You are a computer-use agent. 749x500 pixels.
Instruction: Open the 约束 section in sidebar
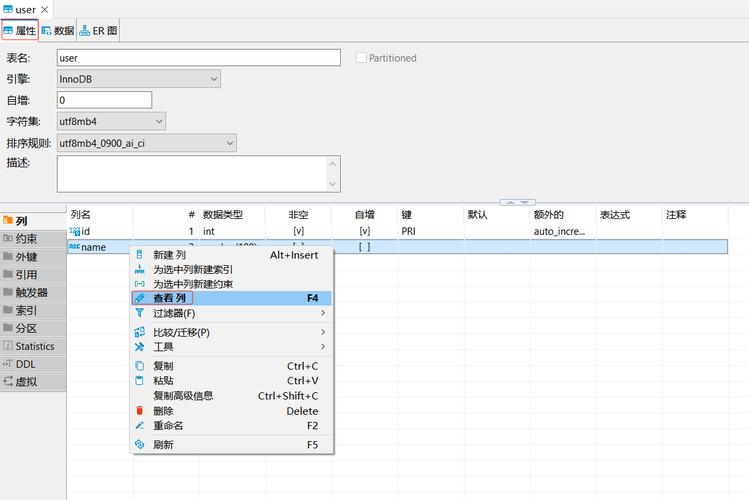pyautogui.click(x=33, y=239)
